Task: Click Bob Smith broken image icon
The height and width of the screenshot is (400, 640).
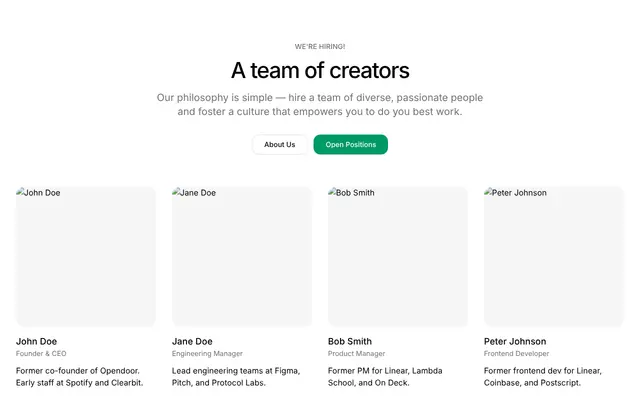Action: 332,192
